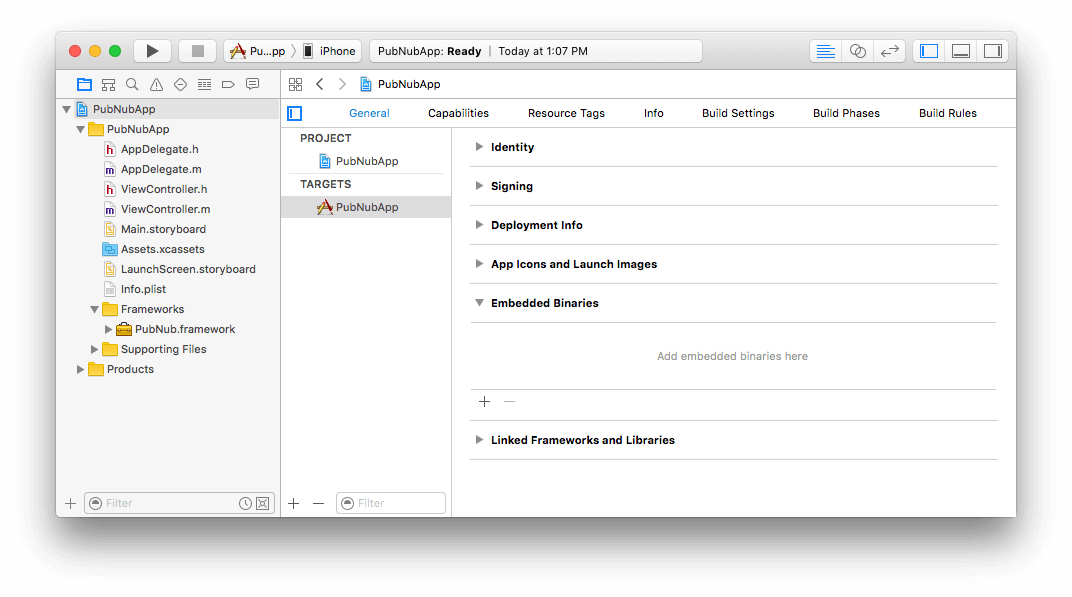Run the PubNubApp scheme
Image resolution: width=1072 pixels, height=597 pixels.
click(152, 50)
